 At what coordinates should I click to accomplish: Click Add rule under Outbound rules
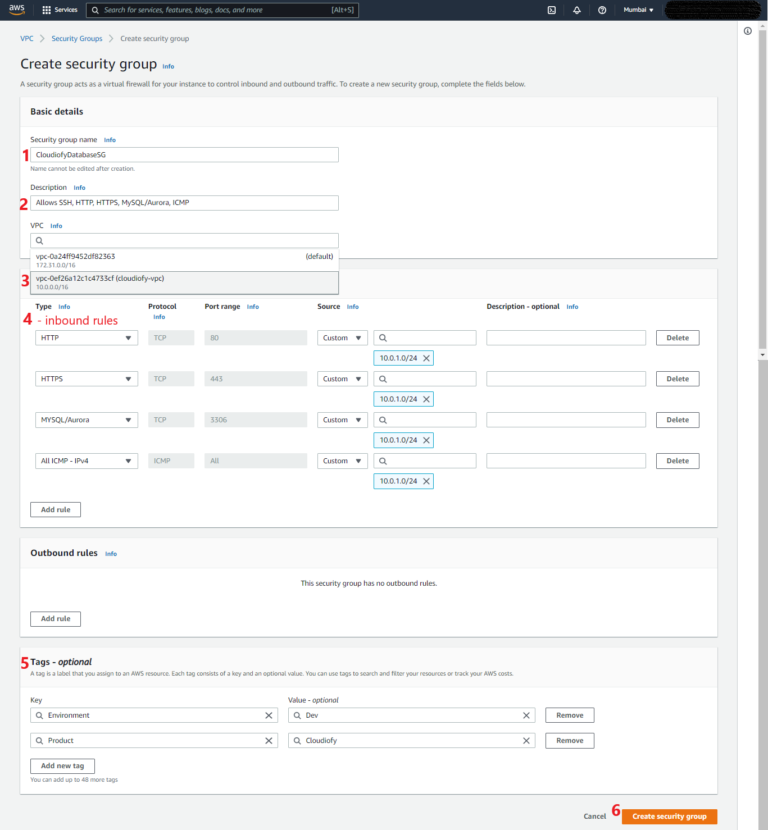pos(54,618)
